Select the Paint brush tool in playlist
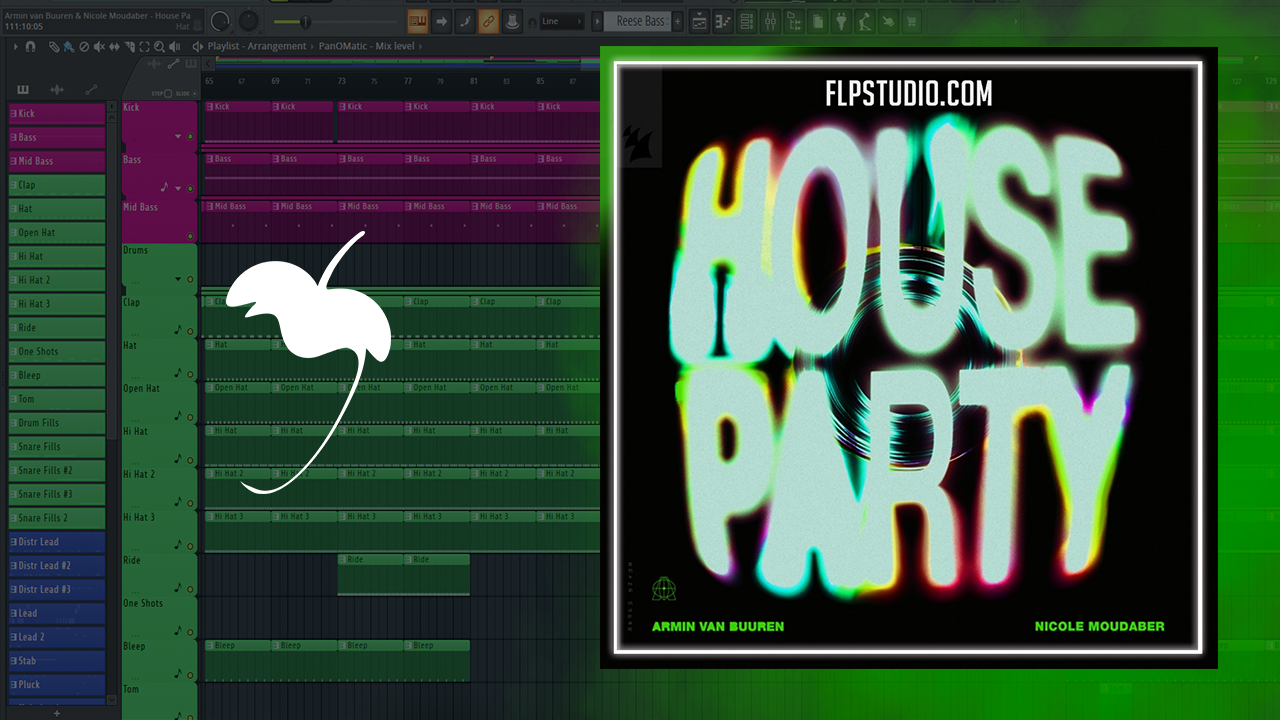The height and width of the screenshot is (720, 1280). pyautogui.click(x=68, y=46)
